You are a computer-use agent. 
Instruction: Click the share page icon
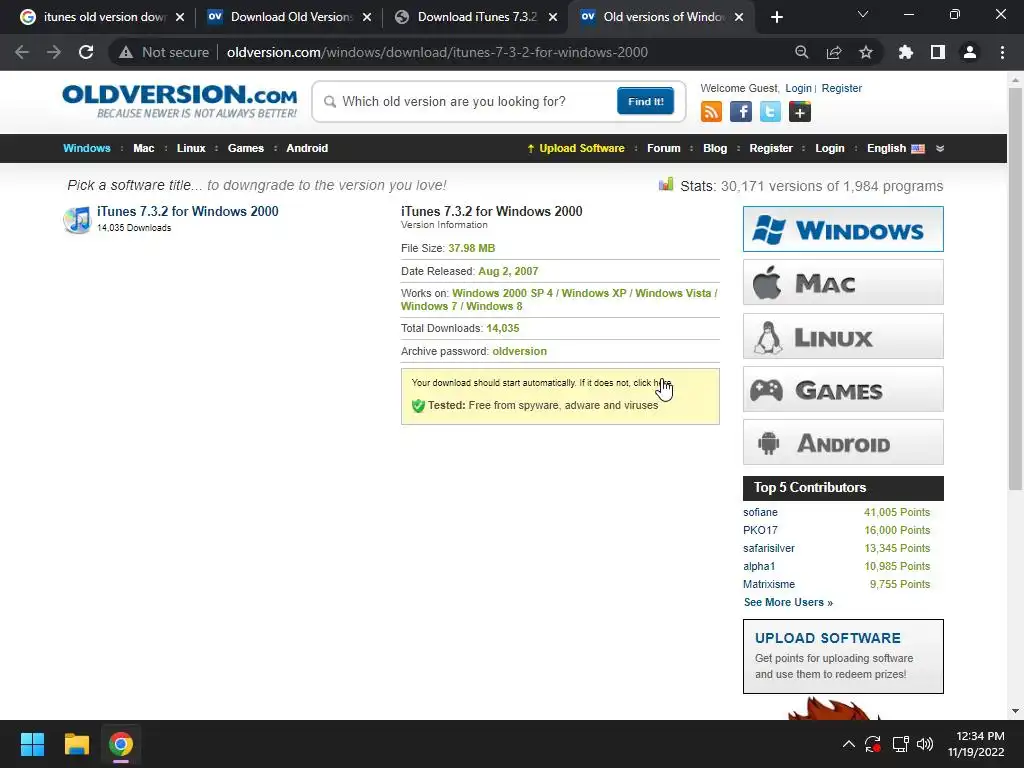point(834,52)
